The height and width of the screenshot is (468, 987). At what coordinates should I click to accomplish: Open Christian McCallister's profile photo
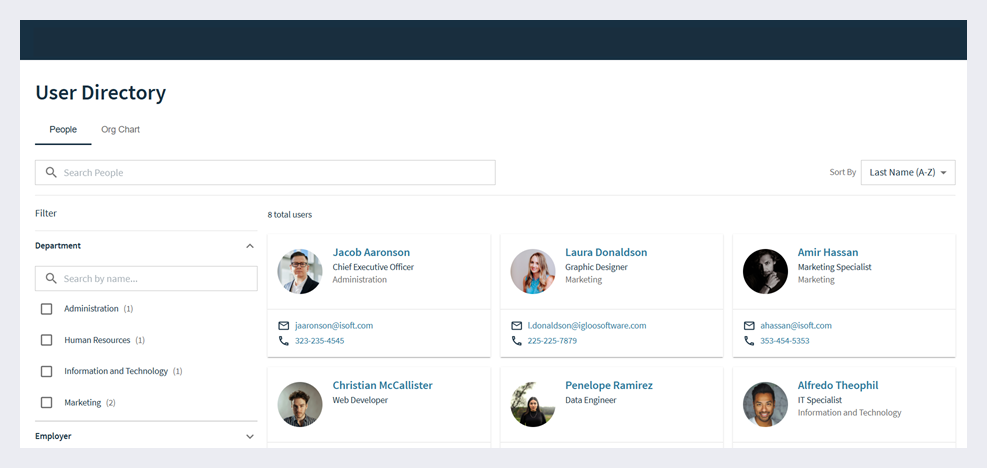coord(300,404)
